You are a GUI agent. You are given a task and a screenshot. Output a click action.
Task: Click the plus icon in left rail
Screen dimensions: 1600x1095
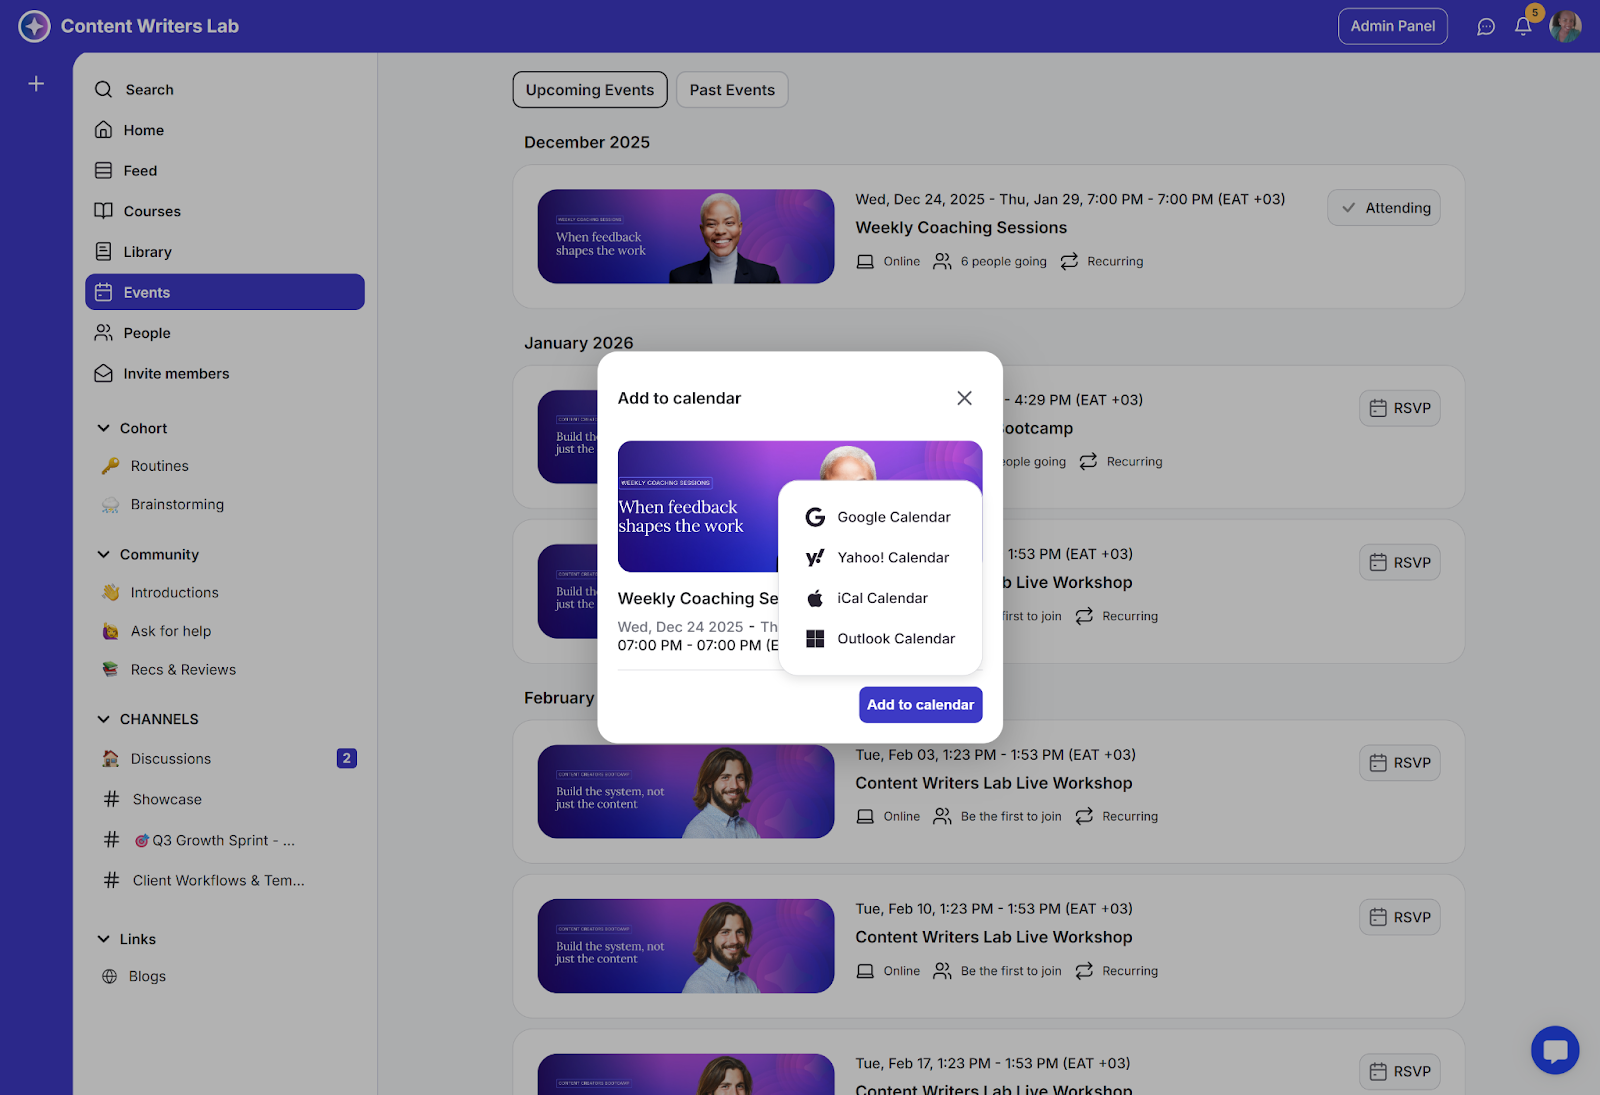pos(36,84)
